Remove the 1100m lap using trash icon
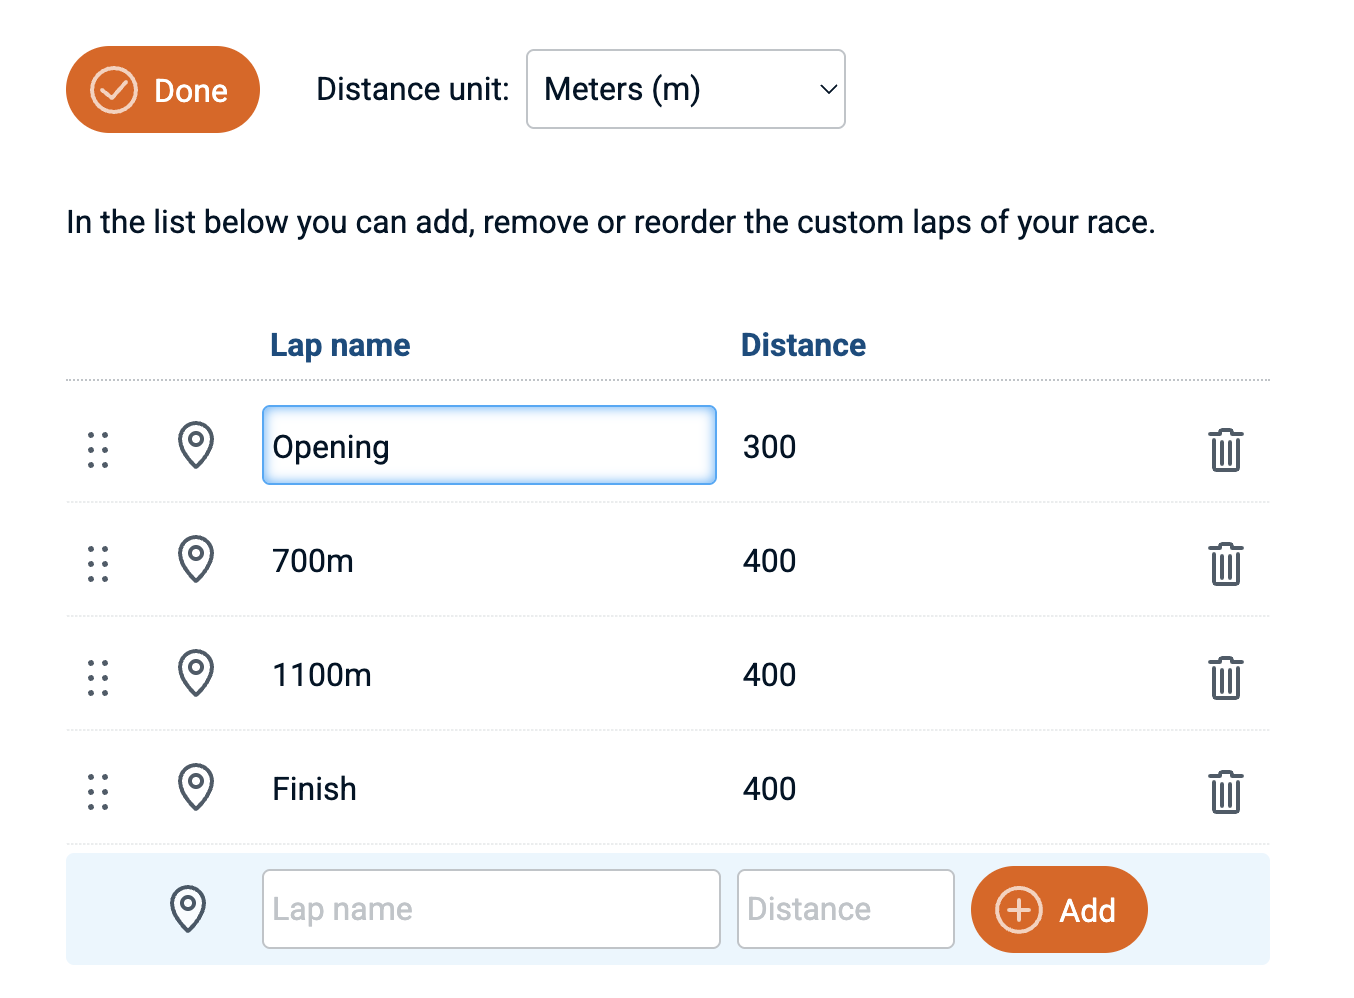The width and height of the screenshot is (1354, 998). tap(1225, 678)
